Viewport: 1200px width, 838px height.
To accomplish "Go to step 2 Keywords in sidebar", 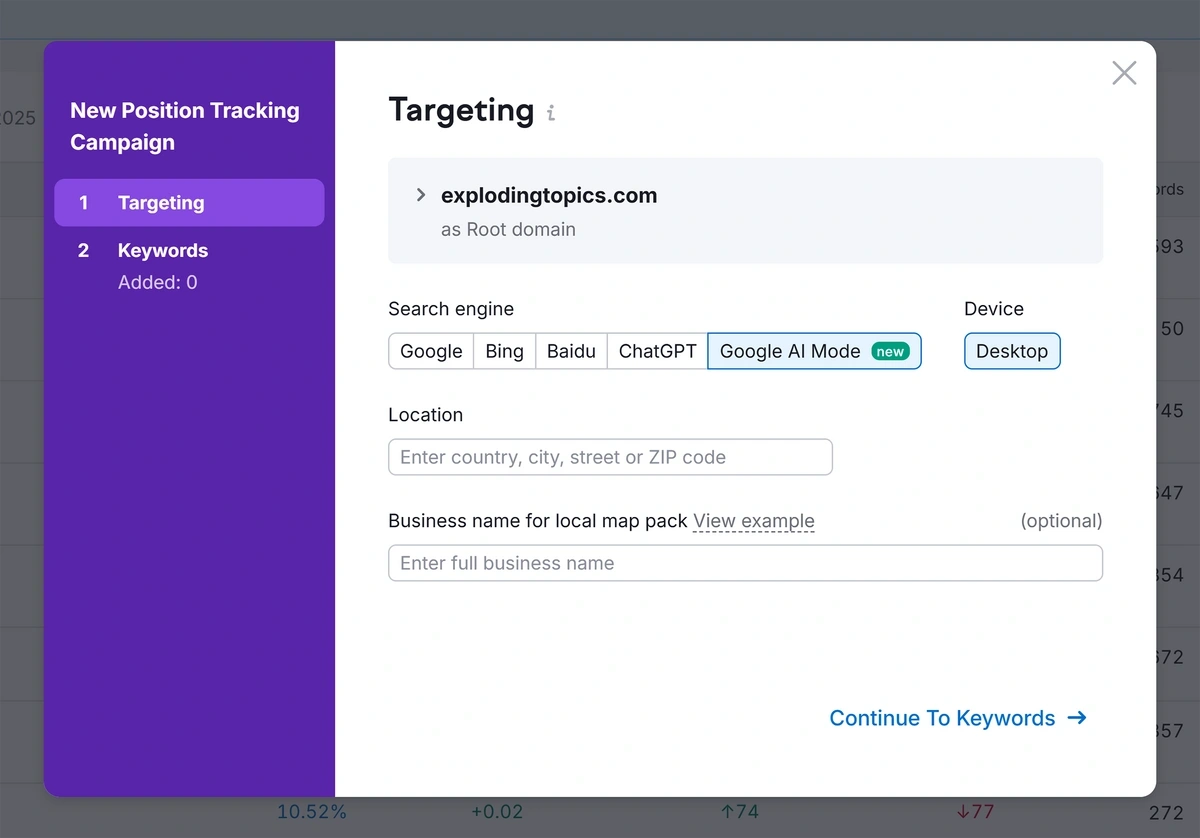I will [163, 251].
